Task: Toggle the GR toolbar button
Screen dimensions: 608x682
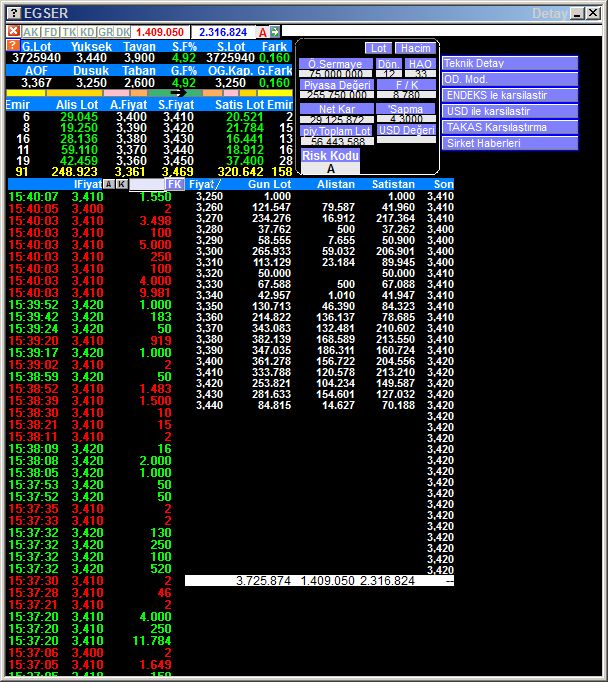Action: click(x=105, y=32)
